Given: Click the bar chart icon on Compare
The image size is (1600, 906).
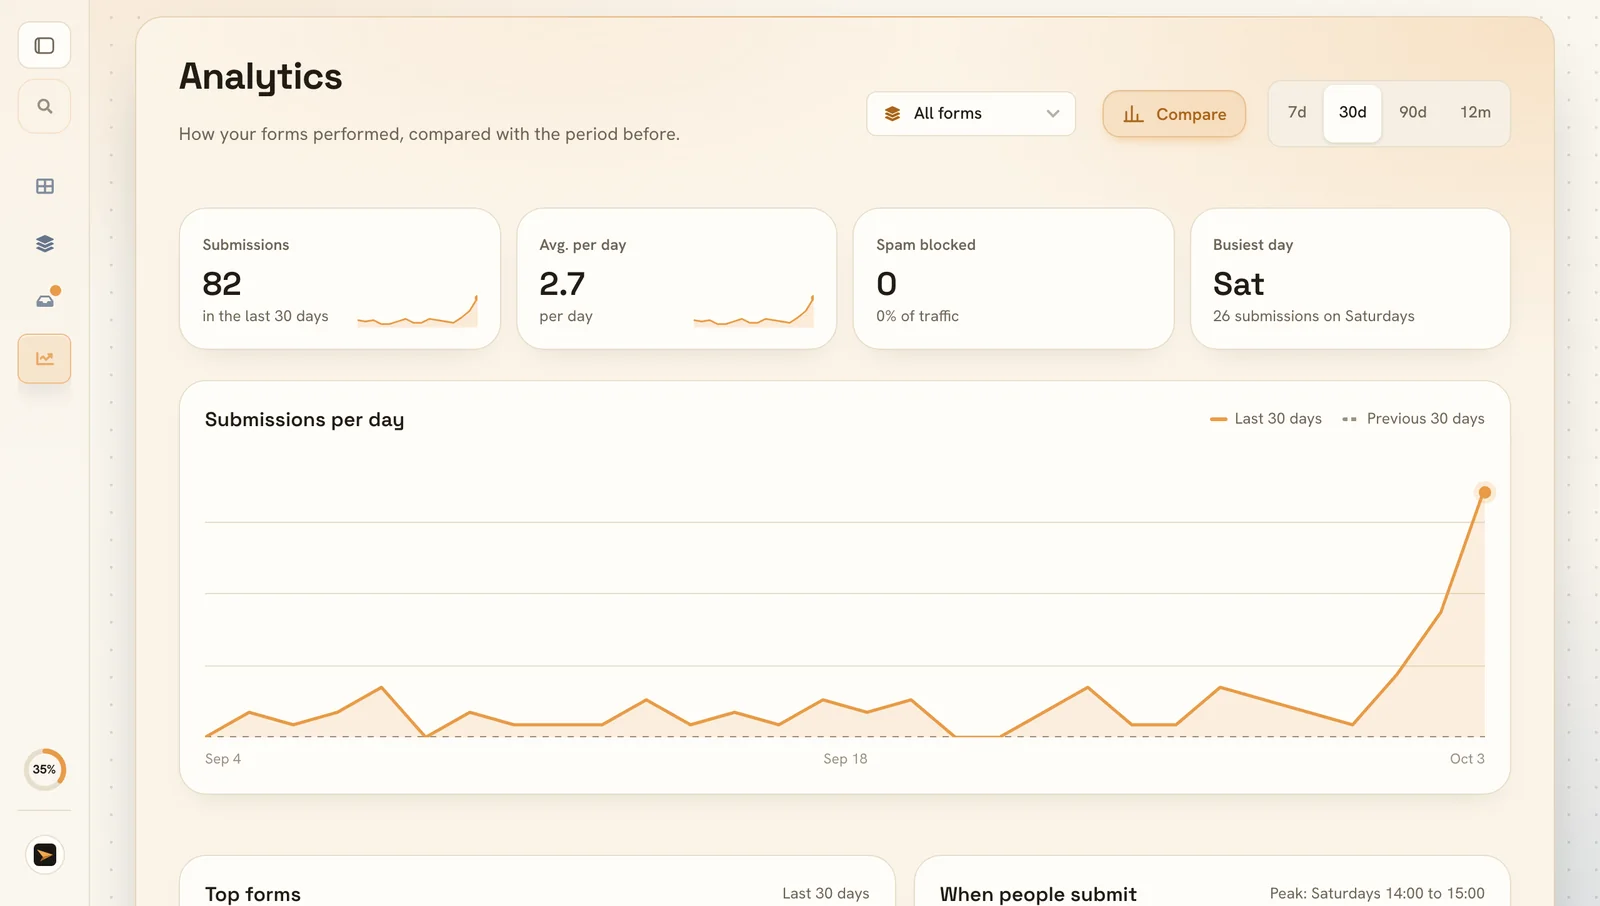Looking at the screenshot, I should [x=1133, y=114].
